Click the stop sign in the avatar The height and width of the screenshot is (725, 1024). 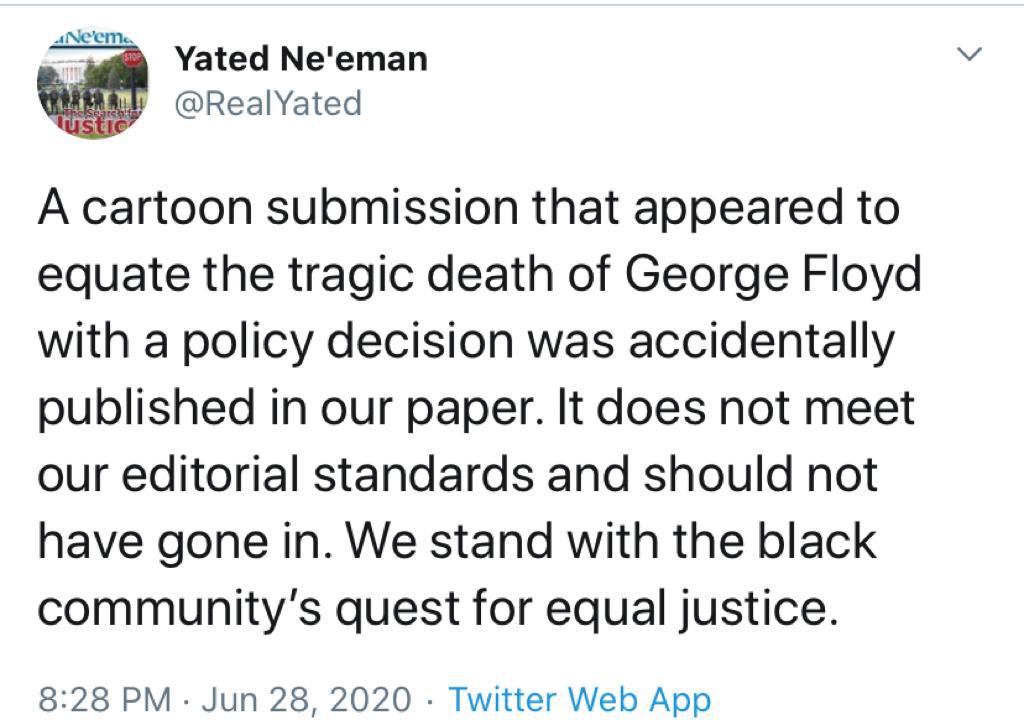coord(129,57)
